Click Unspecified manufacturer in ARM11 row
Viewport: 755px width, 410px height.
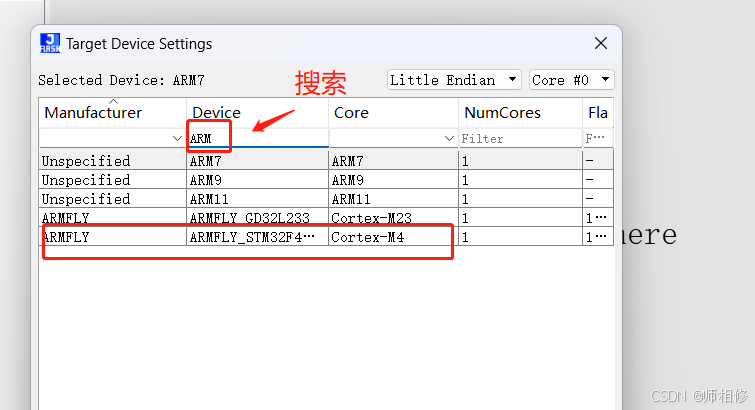[113, 199]
